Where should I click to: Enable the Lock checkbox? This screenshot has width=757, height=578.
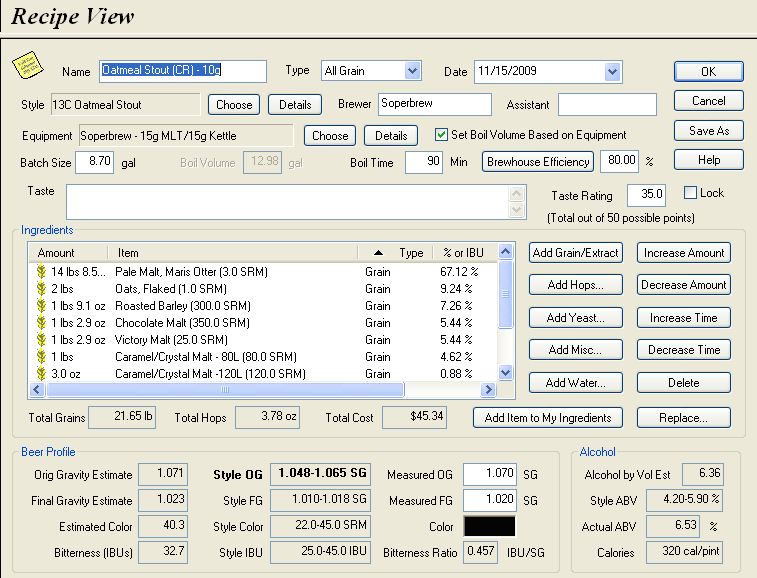[x=690, y=193]
